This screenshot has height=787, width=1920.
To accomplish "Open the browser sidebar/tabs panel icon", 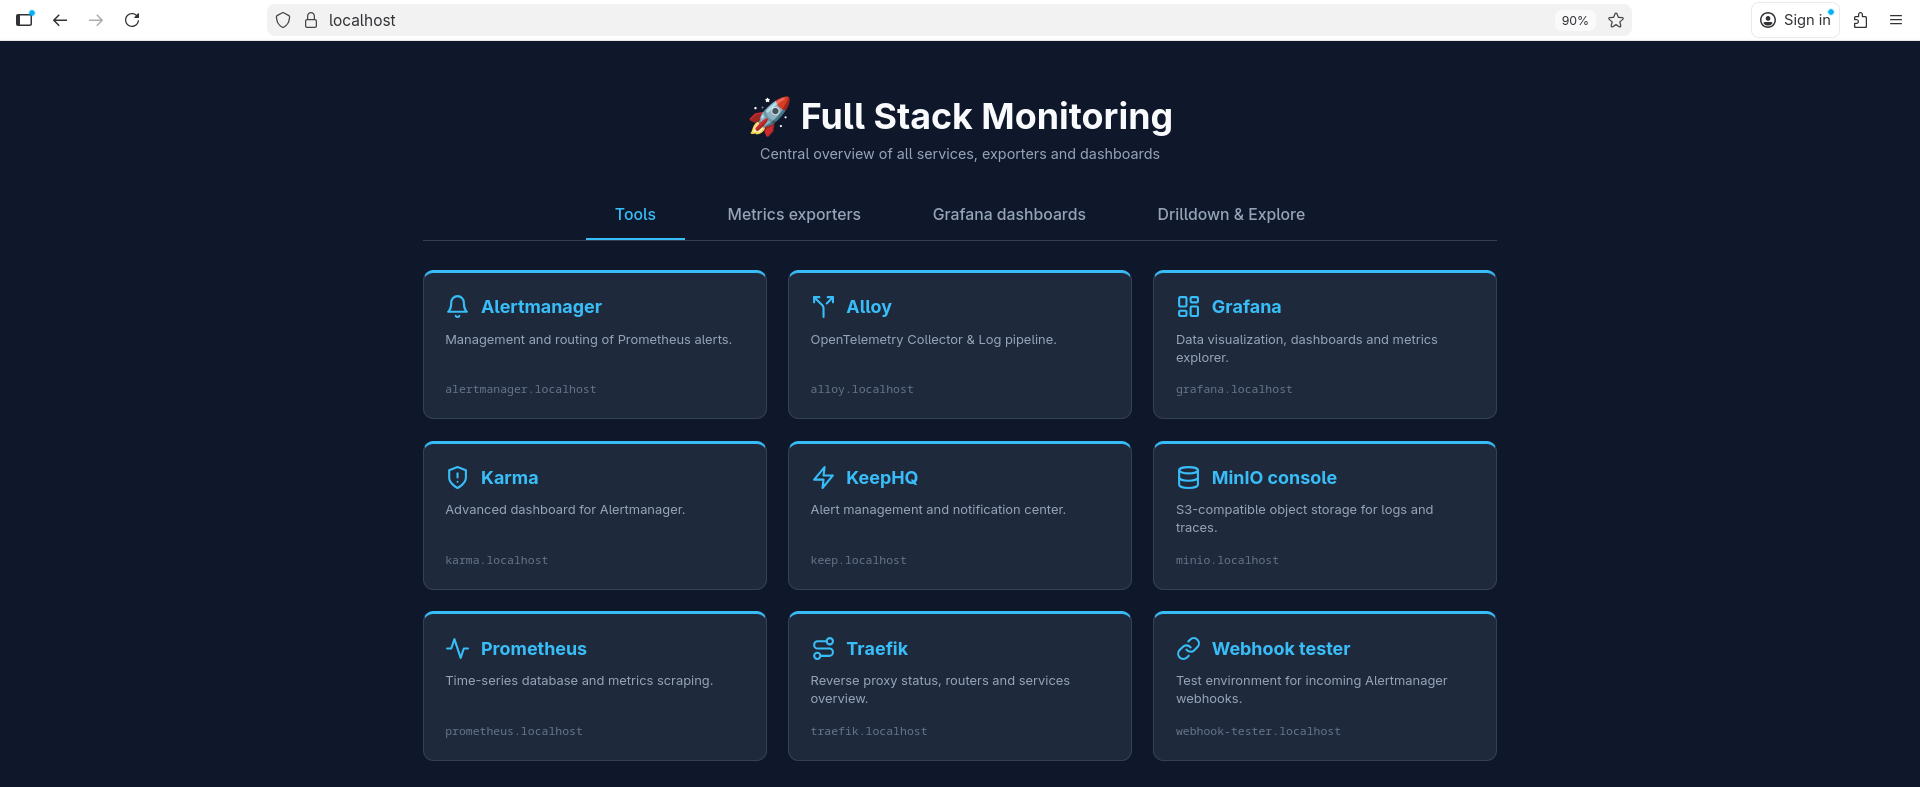I will coord(24,19).
